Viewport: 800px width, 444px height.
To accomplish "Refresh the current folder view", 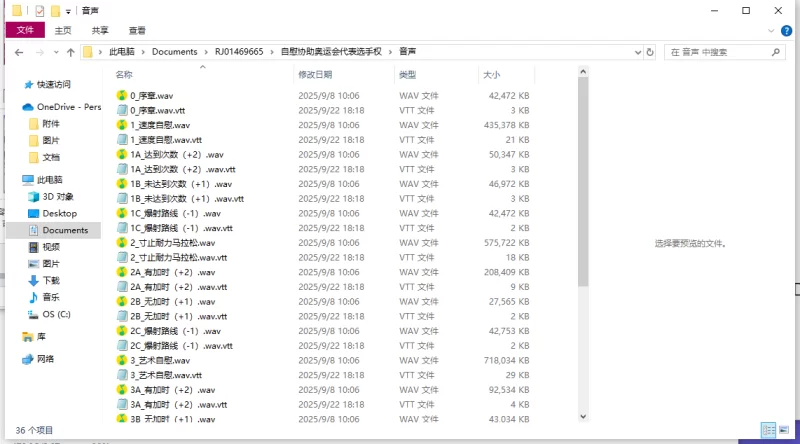I will click(x=651, y=52).
